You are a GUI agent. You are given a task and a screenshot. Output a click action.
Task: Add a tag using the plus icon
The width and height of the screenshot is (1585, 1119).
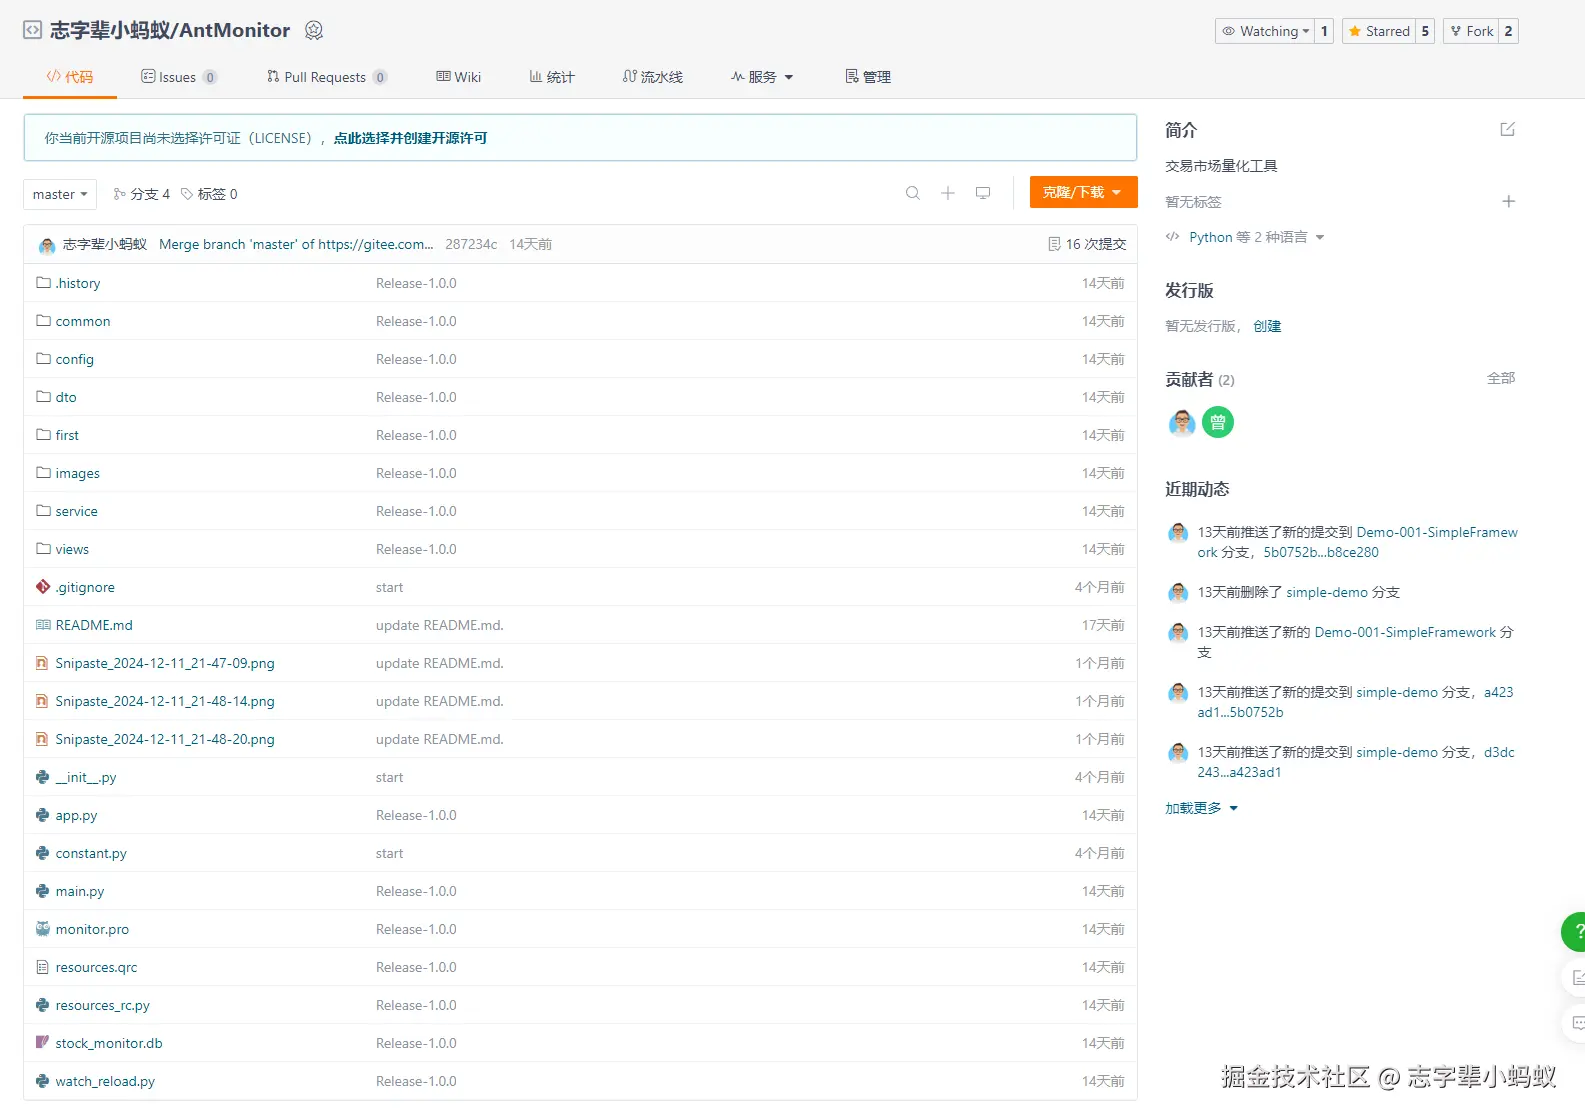1509,201
